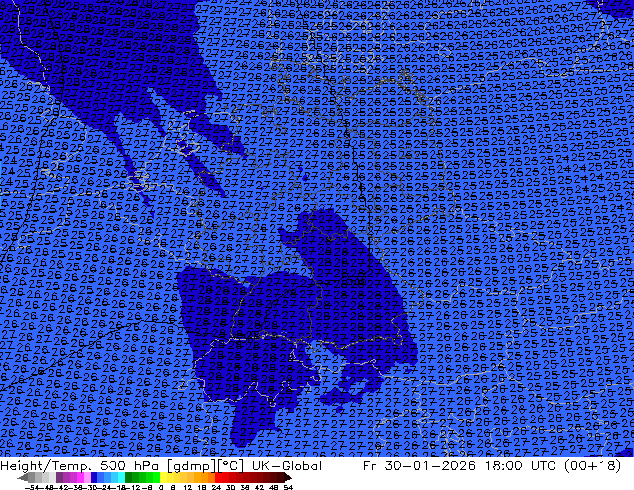Click the 54 value on the legend
Image resolution: width=634 pixels, height=490 pixels.
[x=288, y=487]
